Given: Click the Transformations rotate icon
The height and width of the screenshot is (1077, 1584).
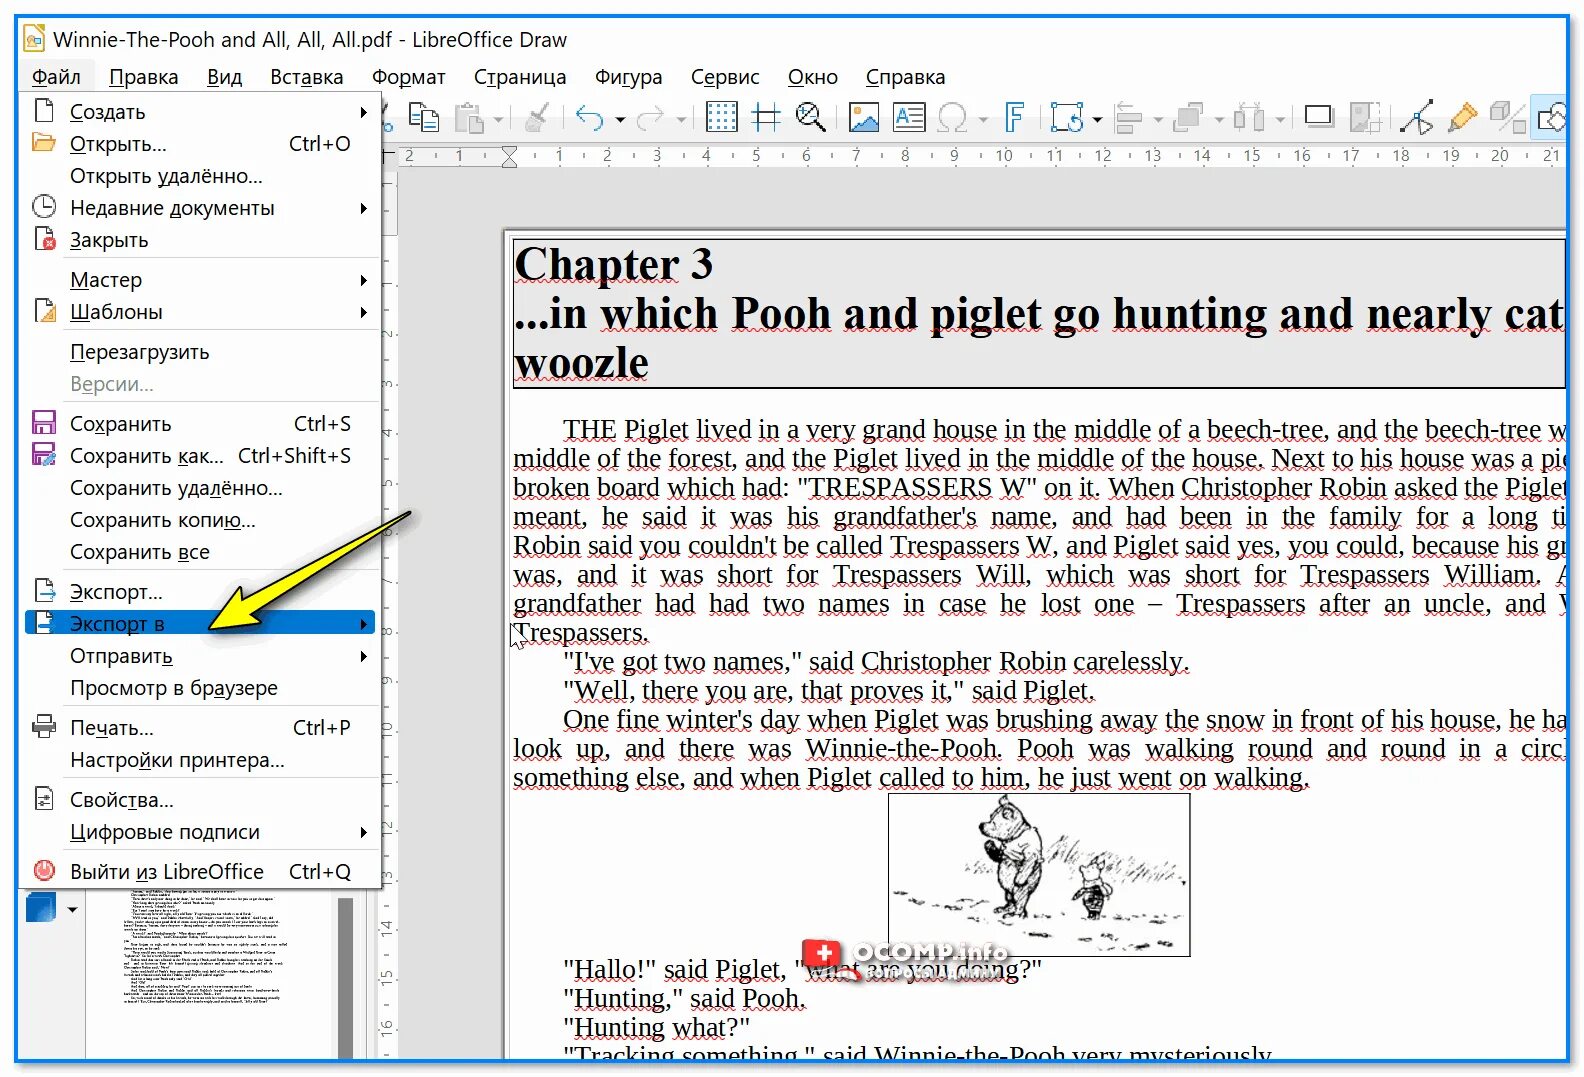Looking at the screenshot, I should [x=1067, y=118].
